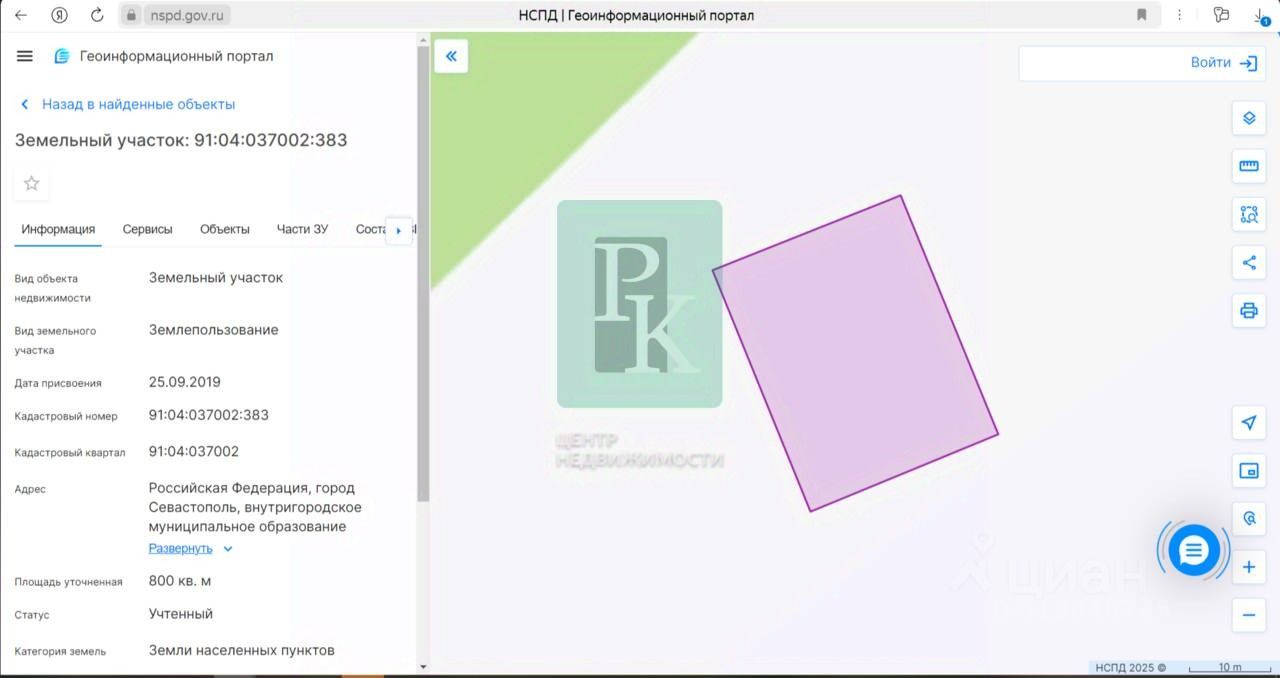Share the map via share icon
This screenshot has height=678, width=1280.
[x=1248, y=263]
